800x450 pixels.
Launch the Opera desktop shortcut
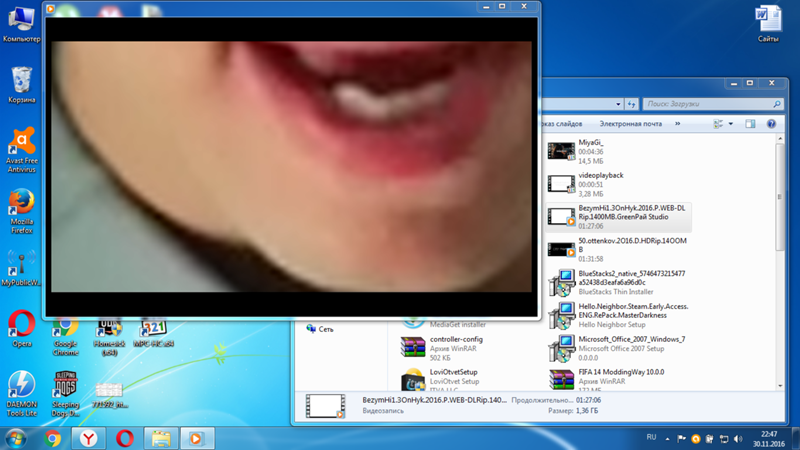point(21,329)
